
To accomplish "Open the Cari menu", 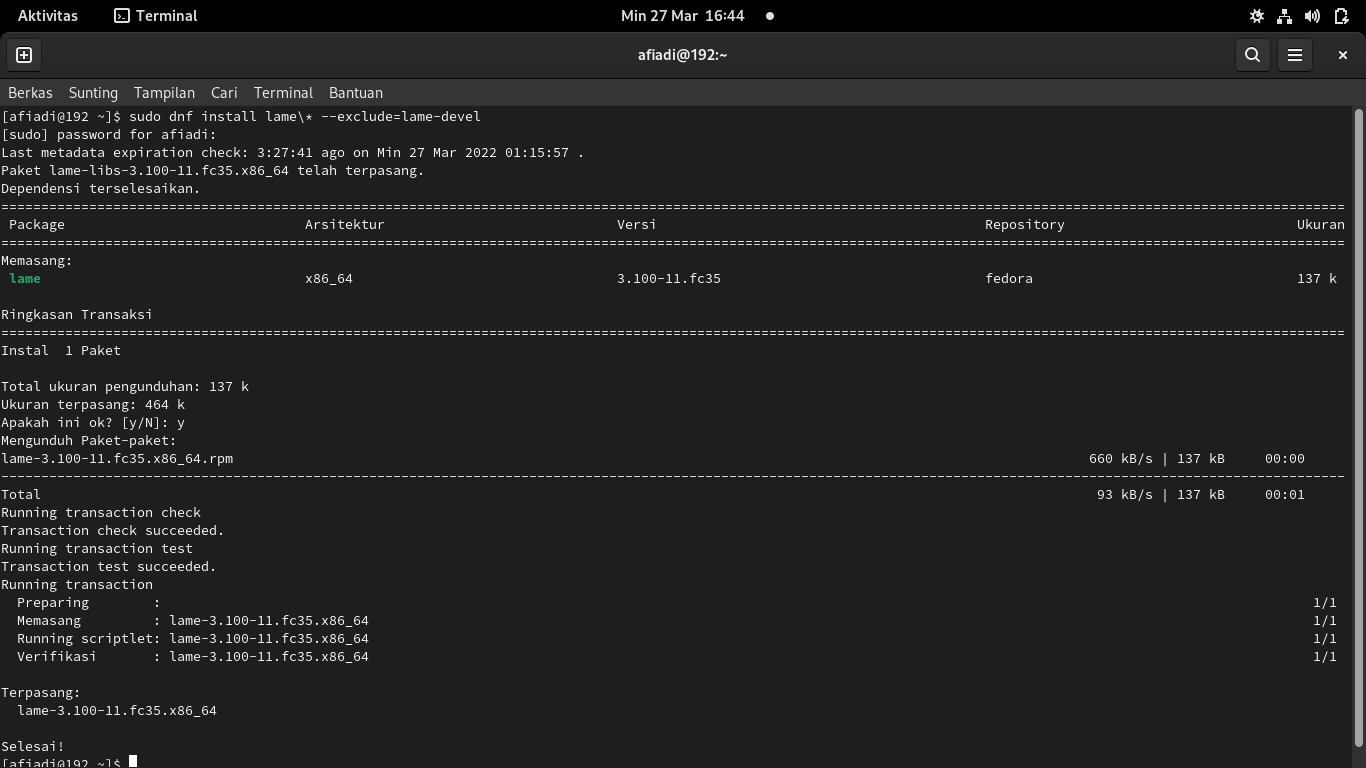I will click(224, 92).
